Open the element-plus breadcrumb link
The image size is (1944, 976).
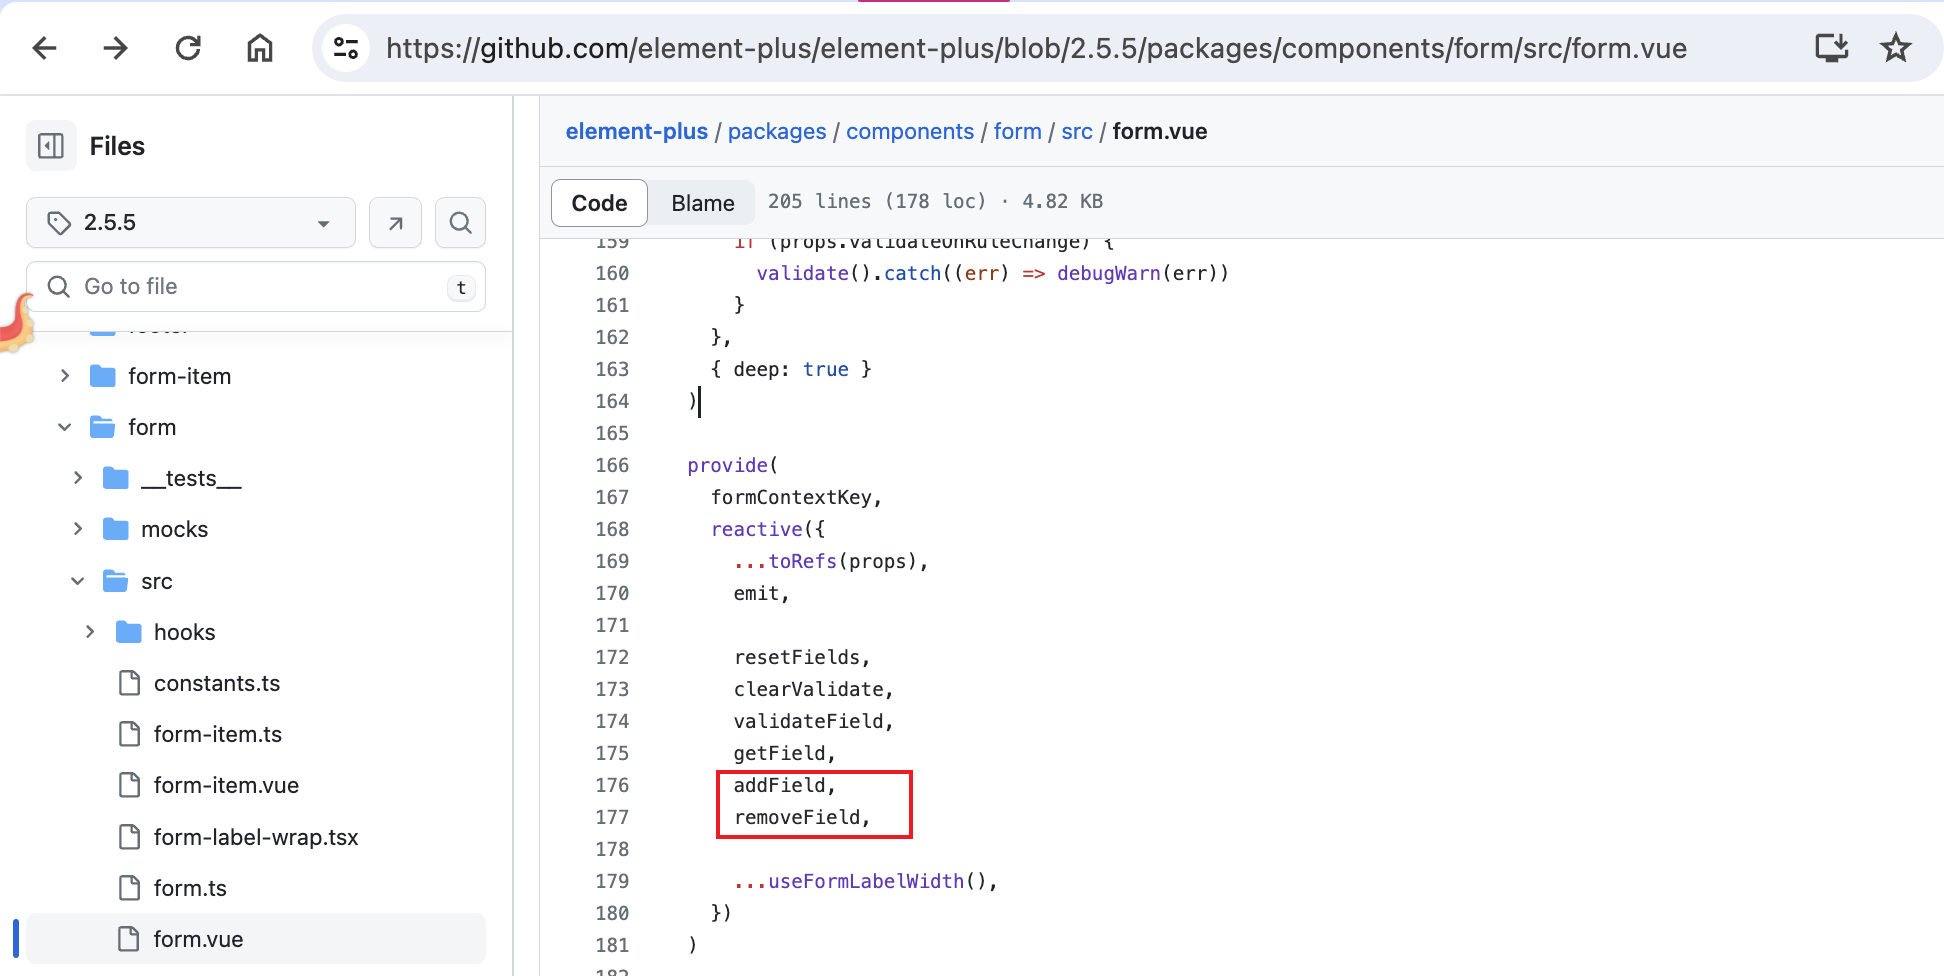(636, 131)
